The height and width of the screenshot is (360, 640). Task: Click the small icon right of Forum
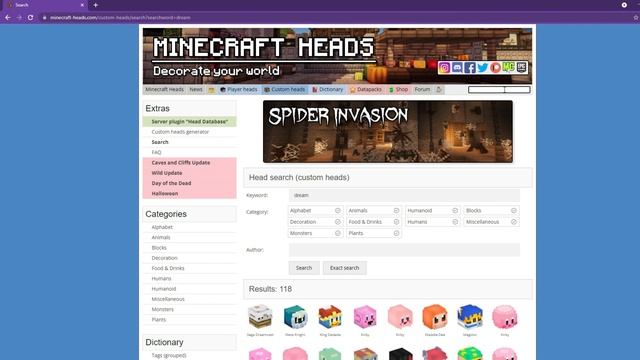tap(439, 90)
